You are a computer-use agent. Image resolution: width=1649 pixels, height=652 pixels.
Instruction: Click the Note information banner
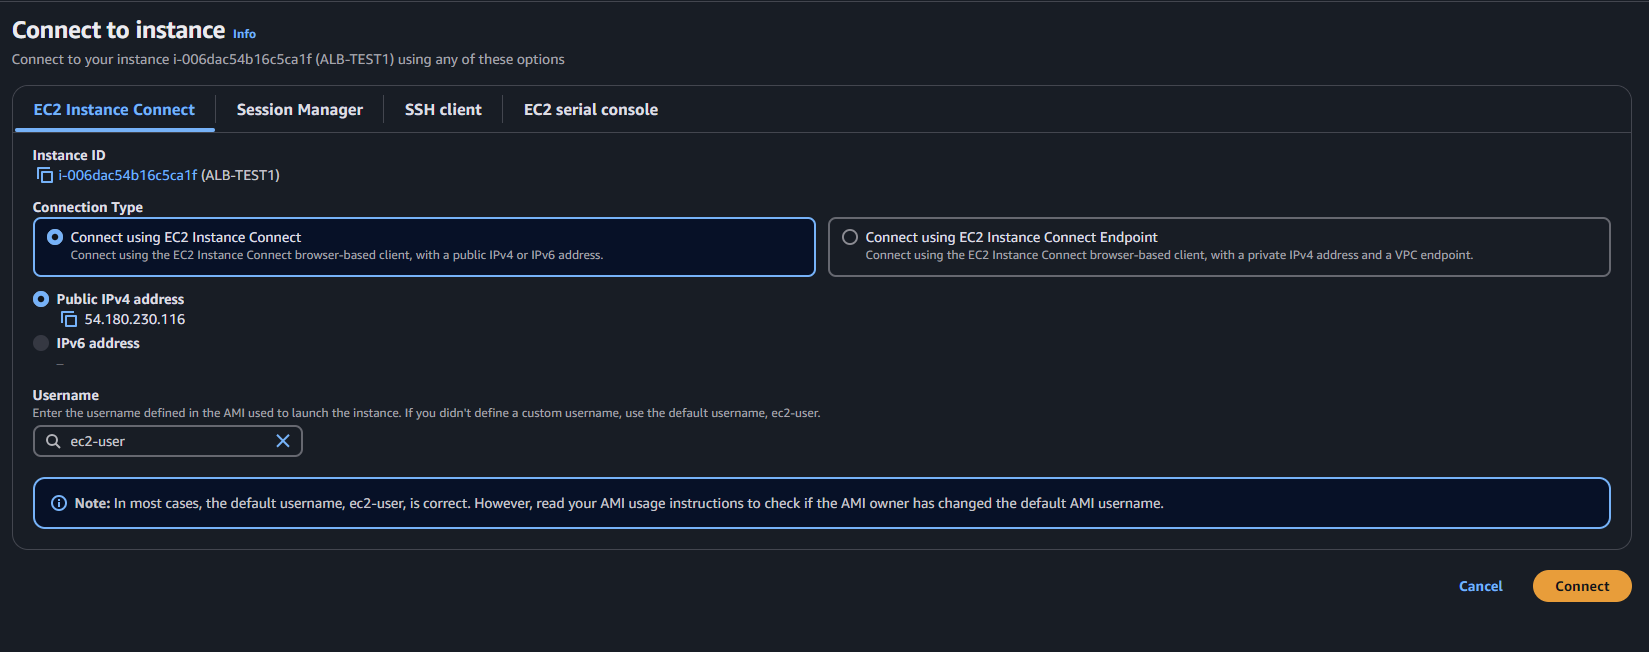pyautogui.click(x=822, y=503)
